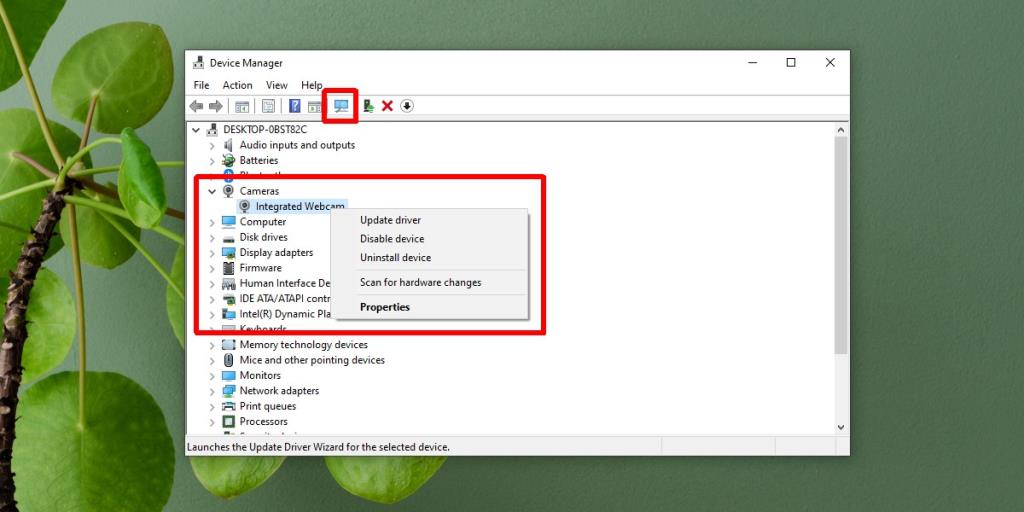
Task: Click the Display adapters category icon
Action: (x=229, y=252)
